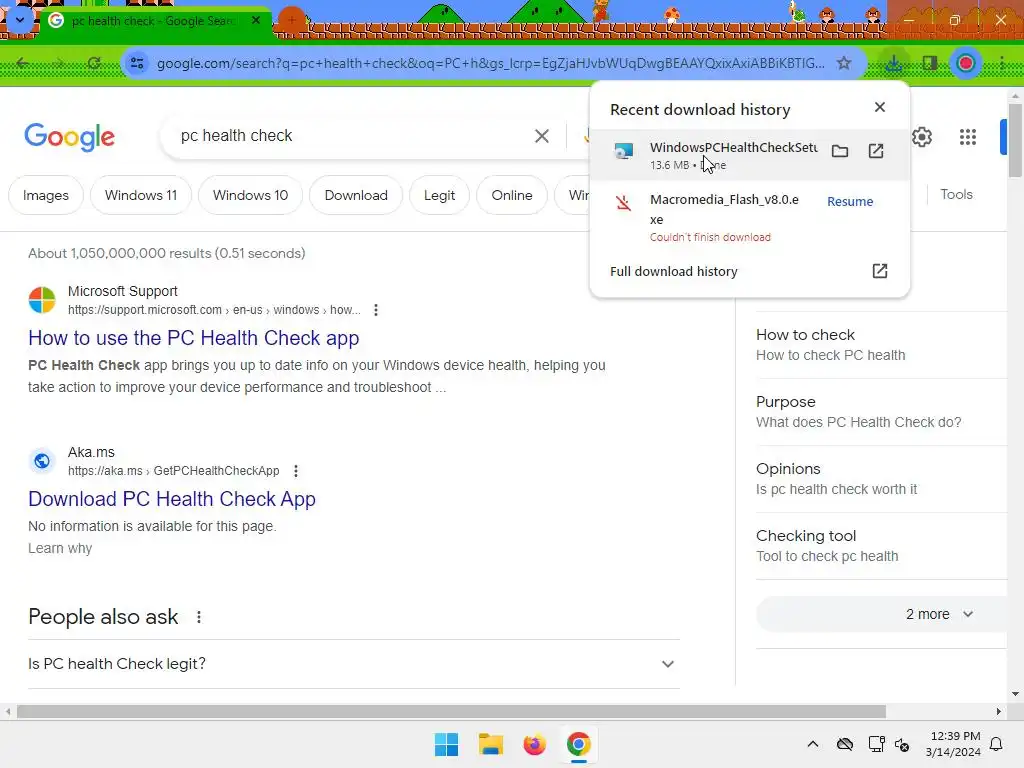Close Recent download history popup

880,107
